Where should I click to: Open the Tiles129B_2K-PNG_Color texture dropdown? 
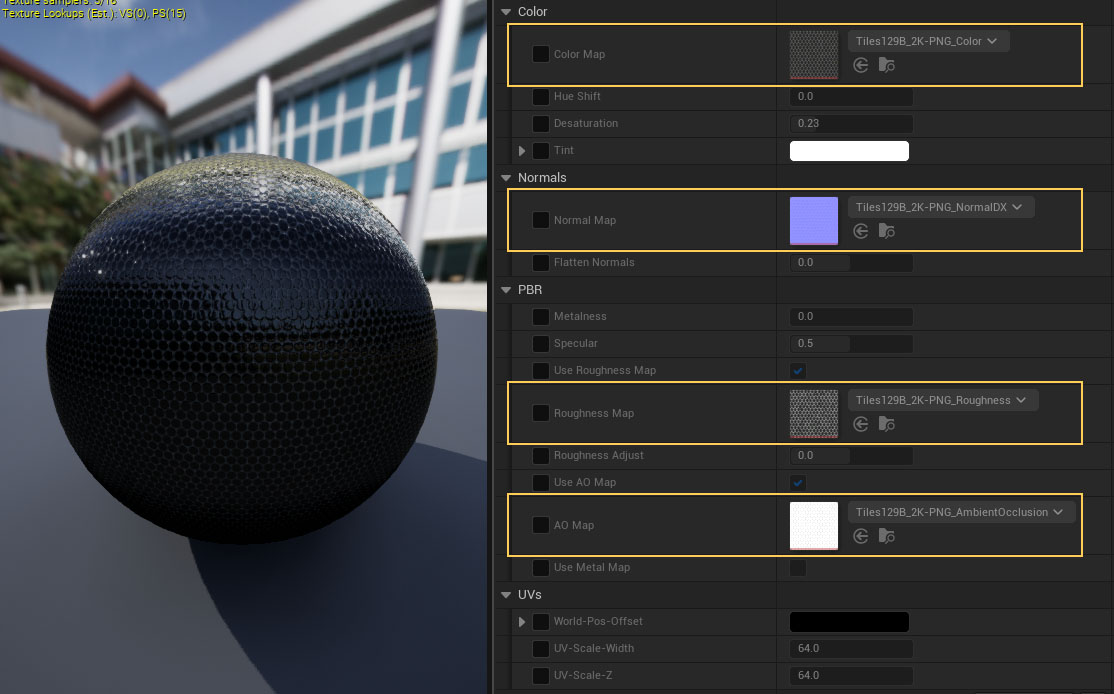(928, 41)
